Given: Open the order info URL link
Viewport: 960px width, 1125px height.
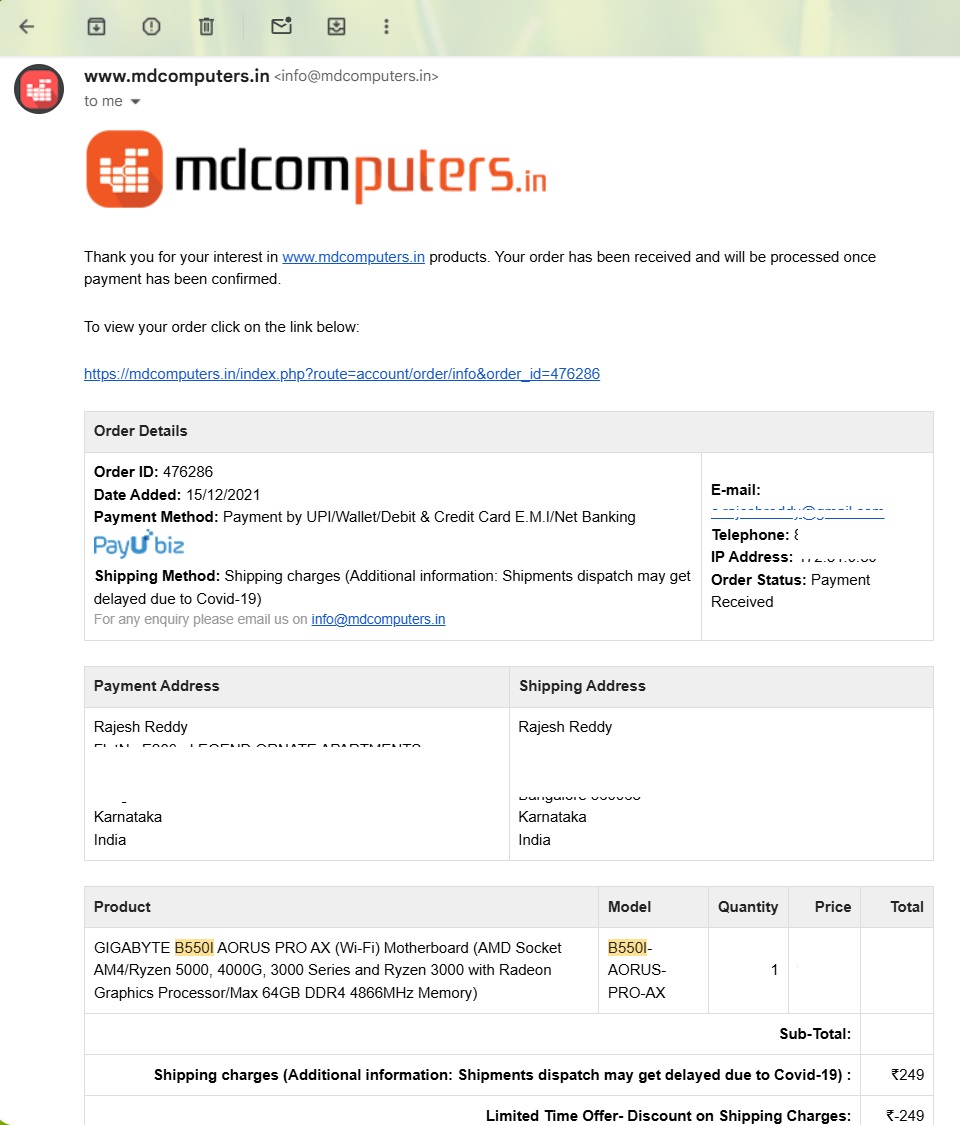Looking at the screenshot, I should [x=342, y=374].
